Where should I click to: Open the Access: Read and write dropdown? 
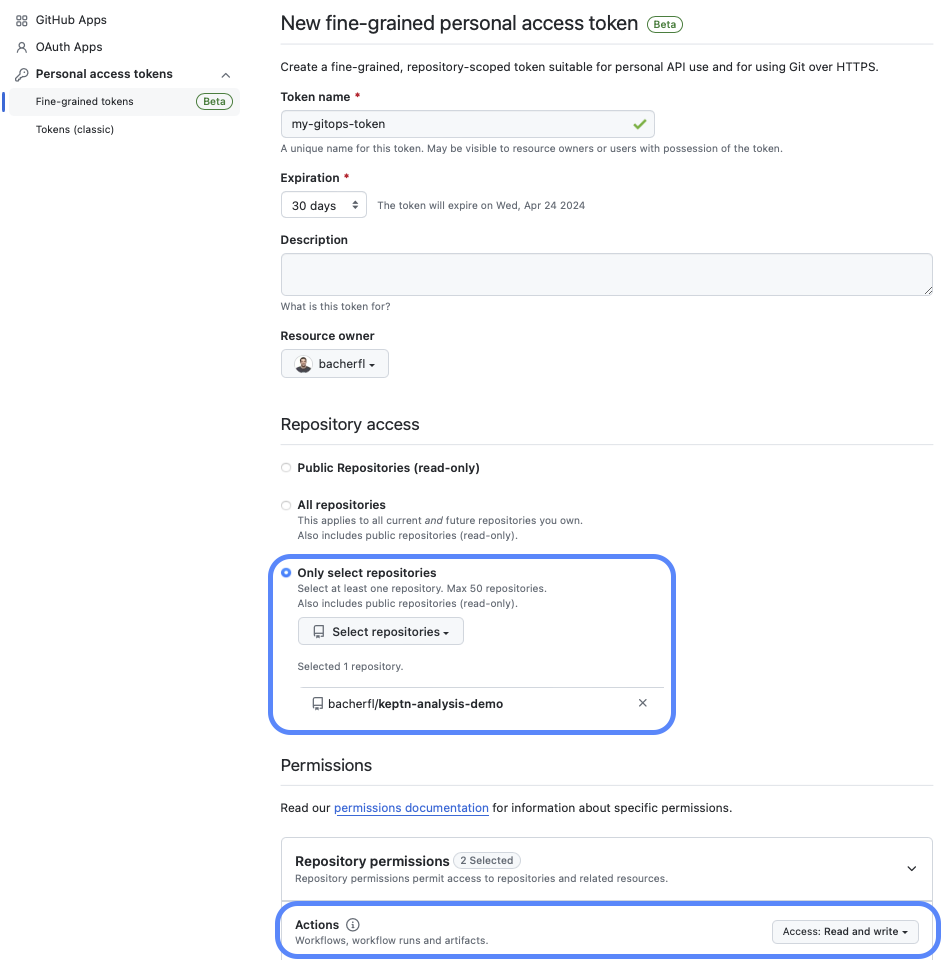(845, 931)
